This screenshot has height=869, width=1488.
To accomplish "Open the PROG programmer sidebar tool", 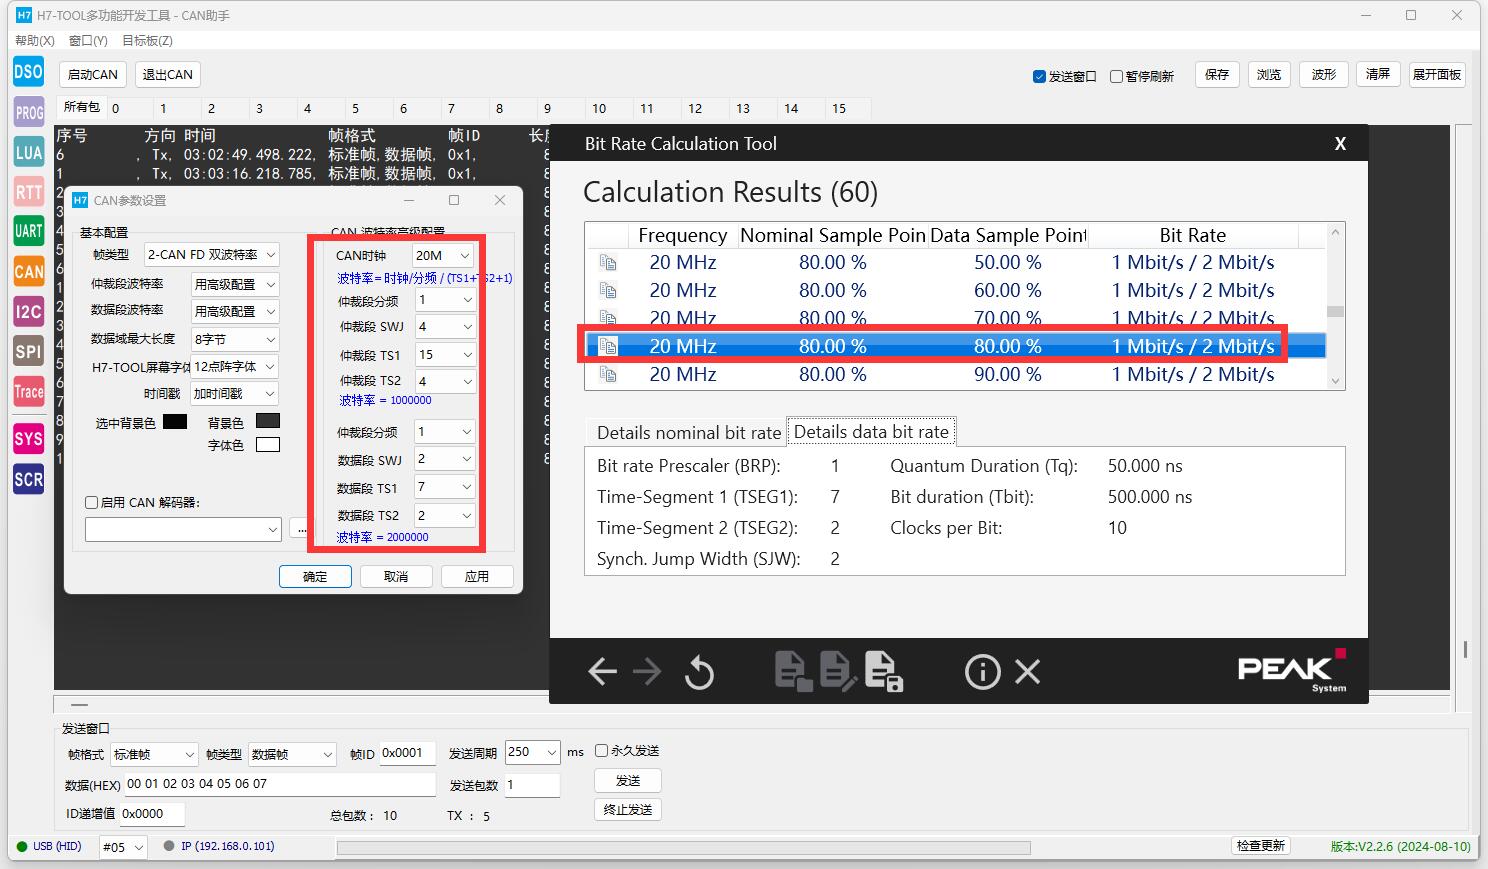I will pyautogui.click(x=28, y=112).
